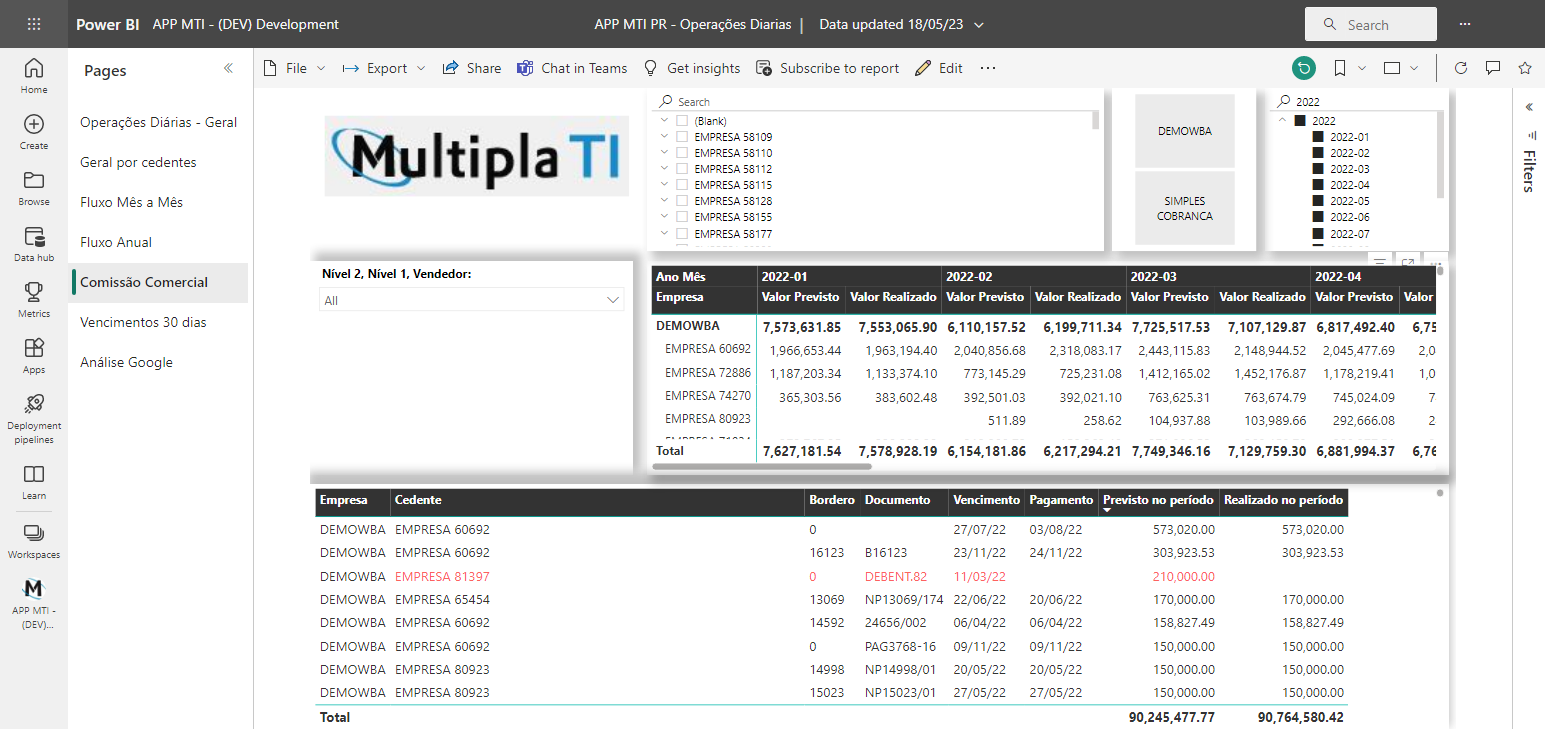Check EMPRESA 58128 checkbox
Viewport: 1545px width, 729px height.
[682, 200]
